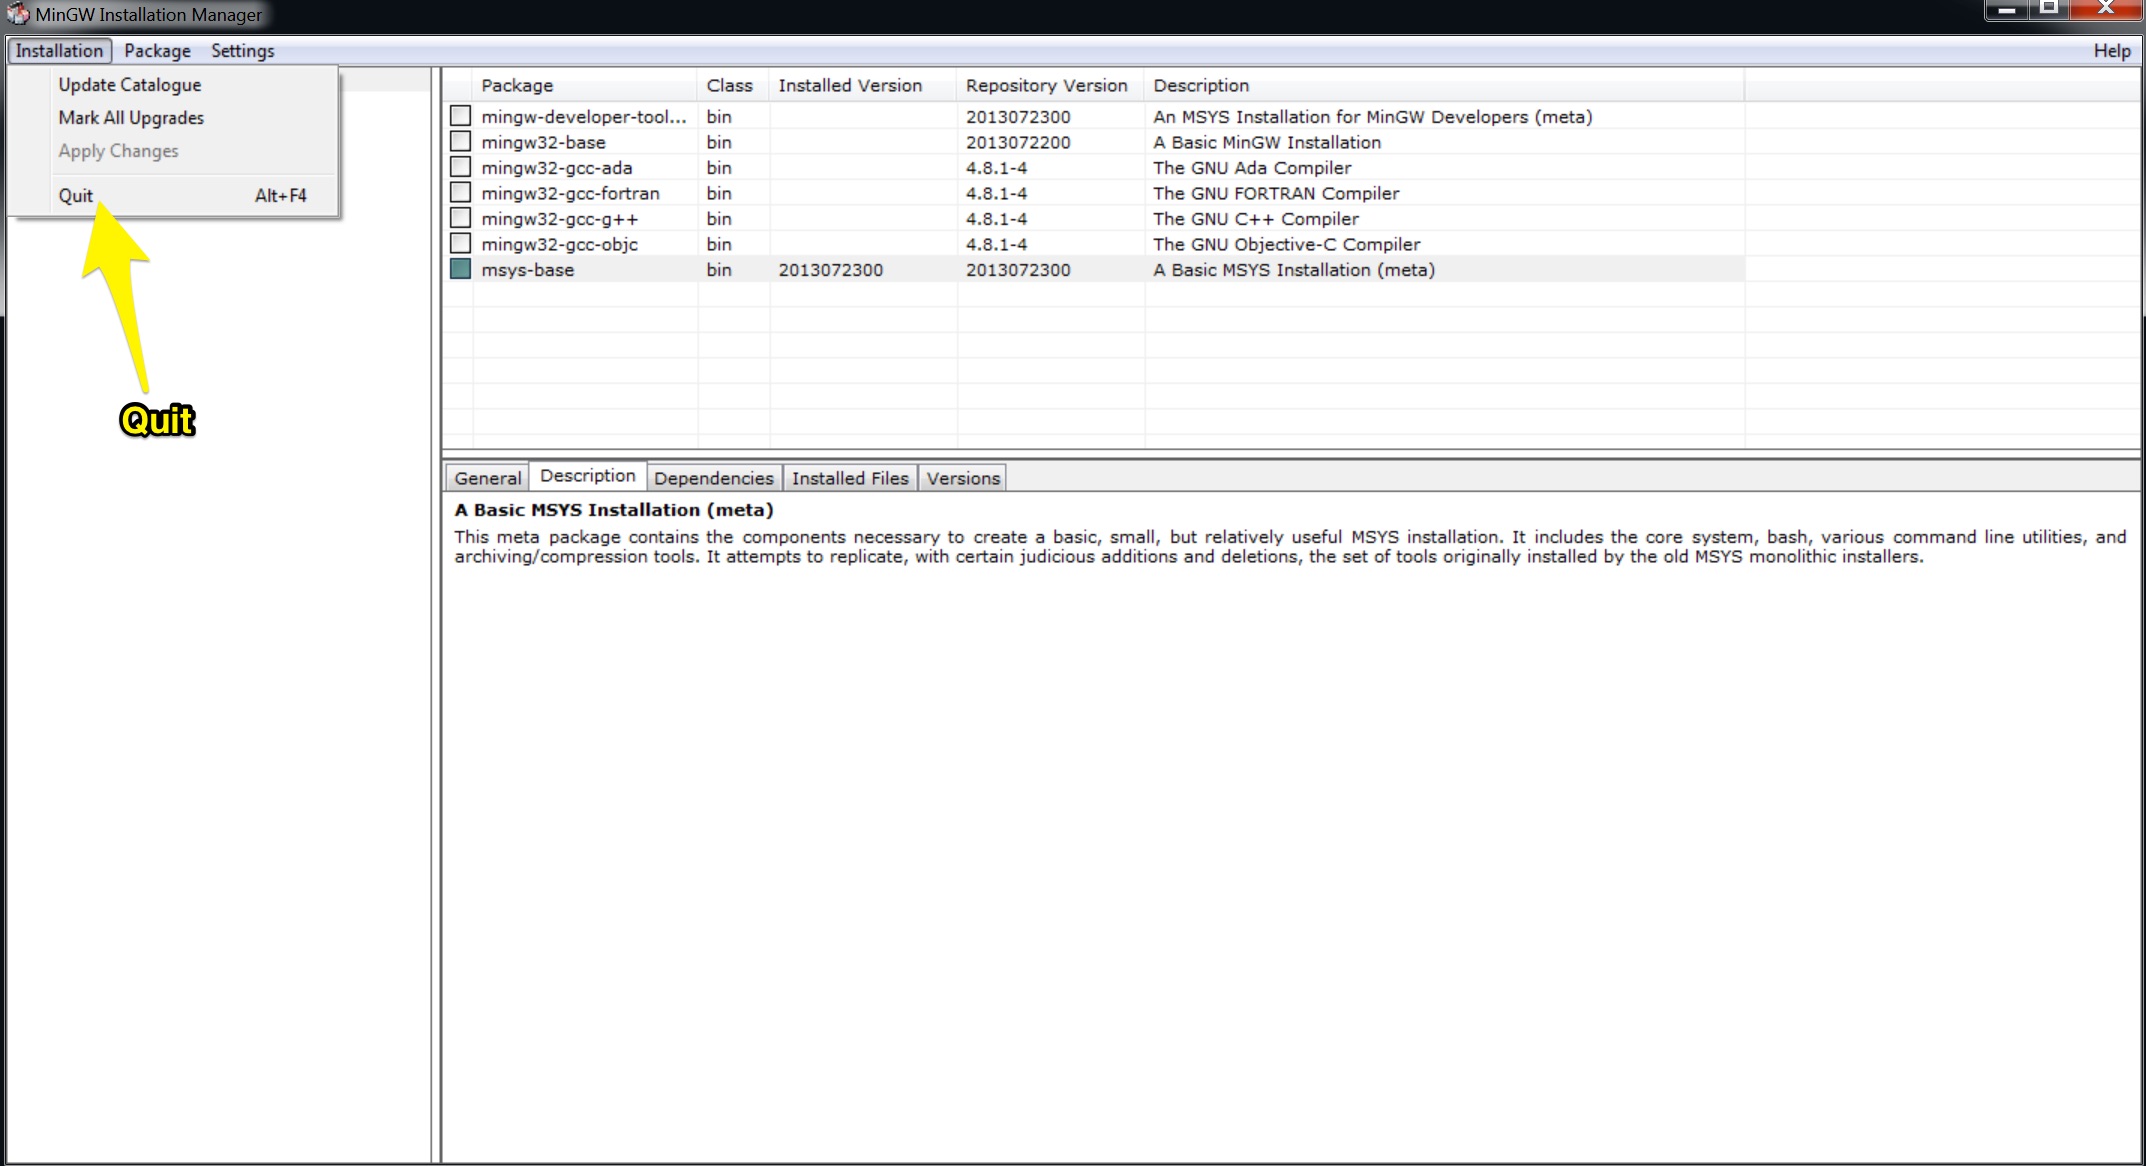Show the Installed Files tab

[x=850, y=478]
